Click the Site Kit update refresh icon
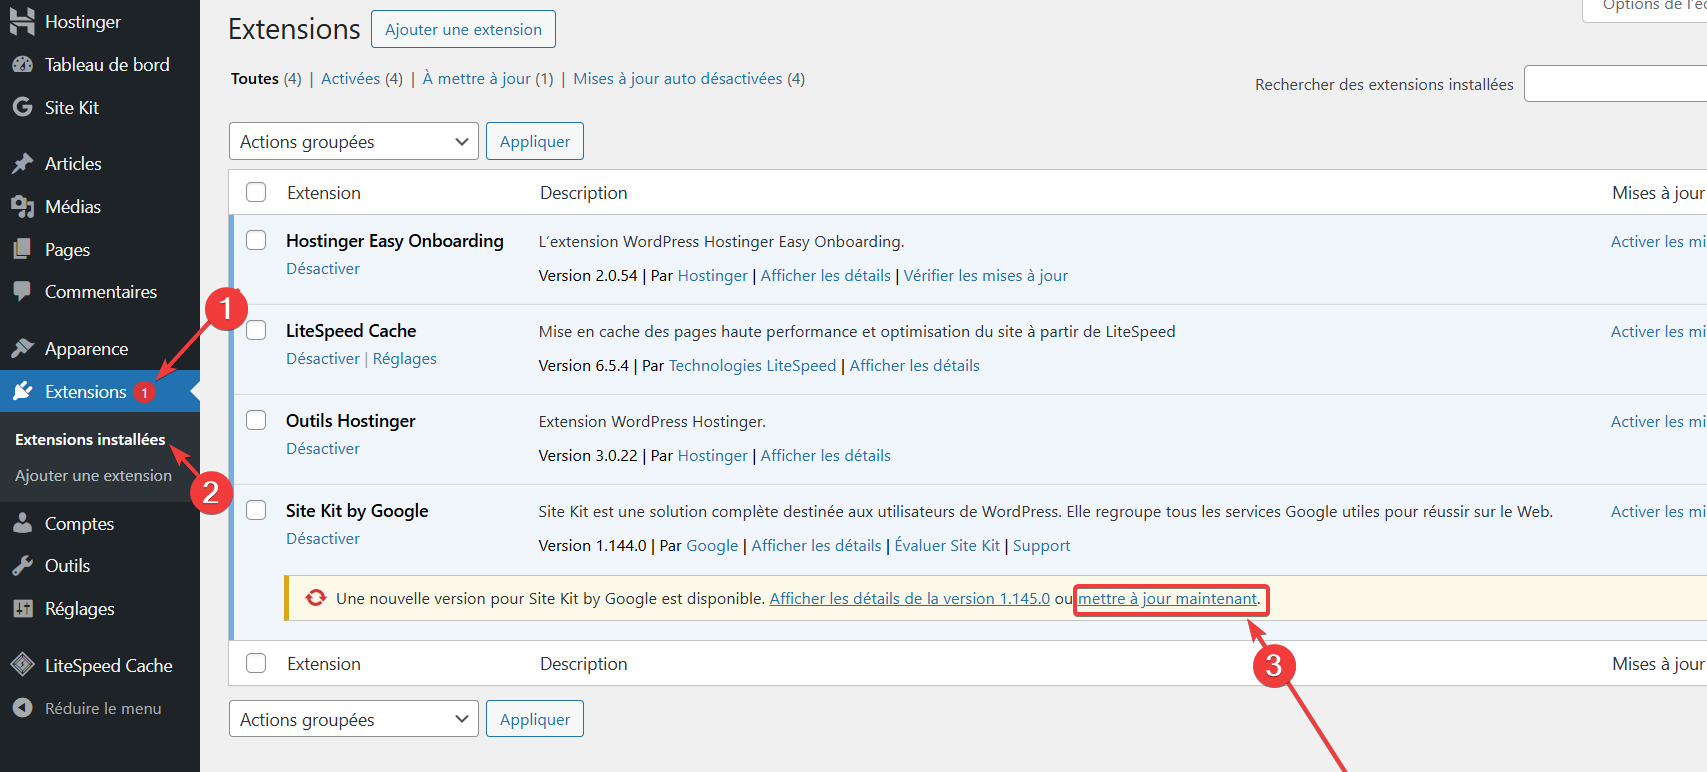 (x=316, y=598)
